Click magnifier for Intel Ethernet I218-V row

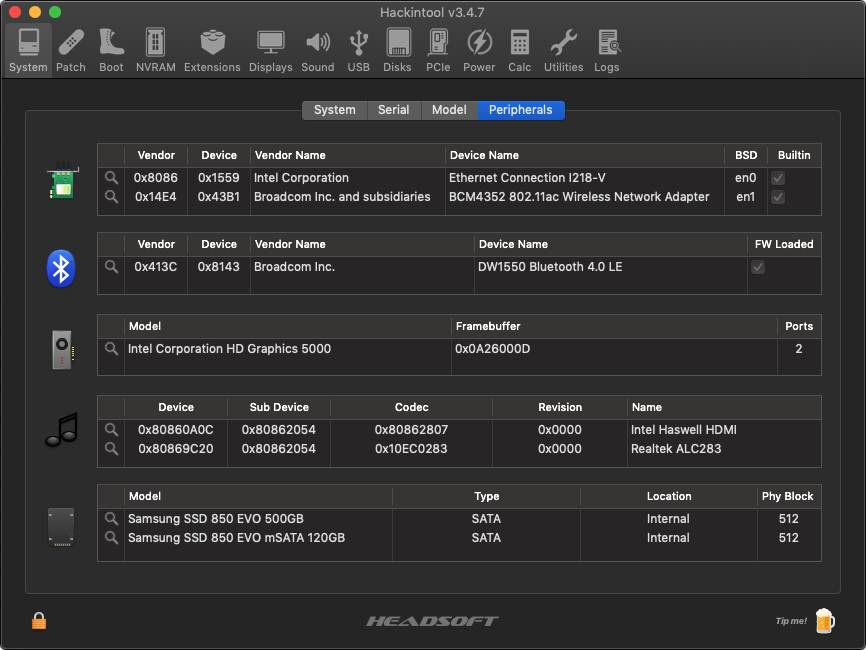coord(111,178)
